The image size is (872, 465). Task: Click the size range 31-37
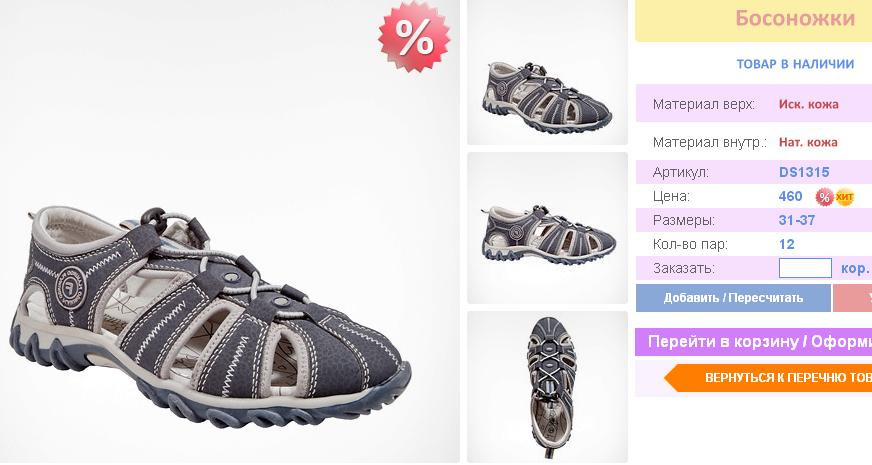tap(797, 220)
